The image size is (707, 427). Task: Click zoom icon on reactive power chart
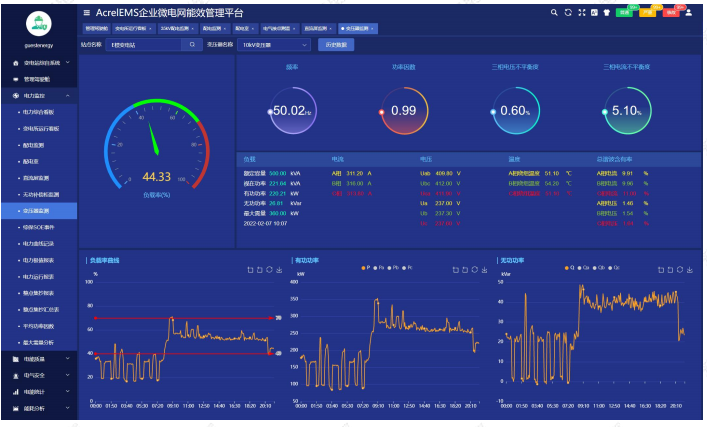661,270
